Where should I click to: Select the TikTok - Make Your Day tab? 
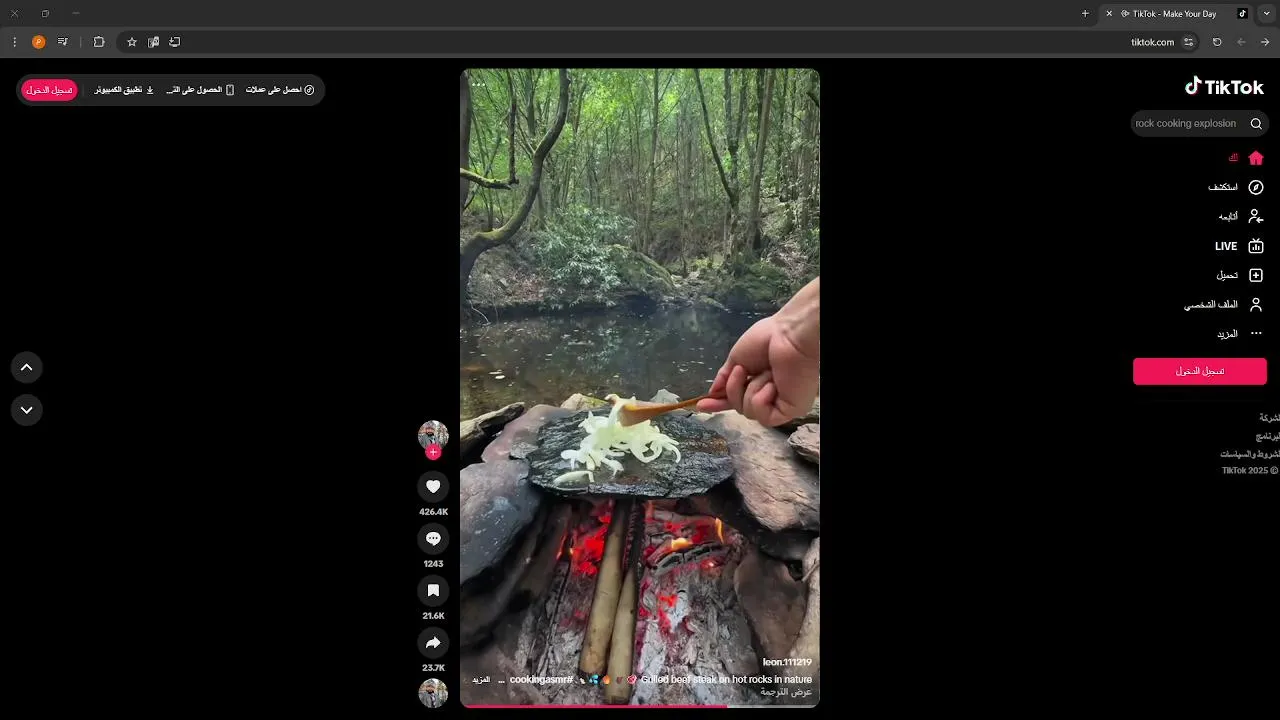[x=1176, y=14]
